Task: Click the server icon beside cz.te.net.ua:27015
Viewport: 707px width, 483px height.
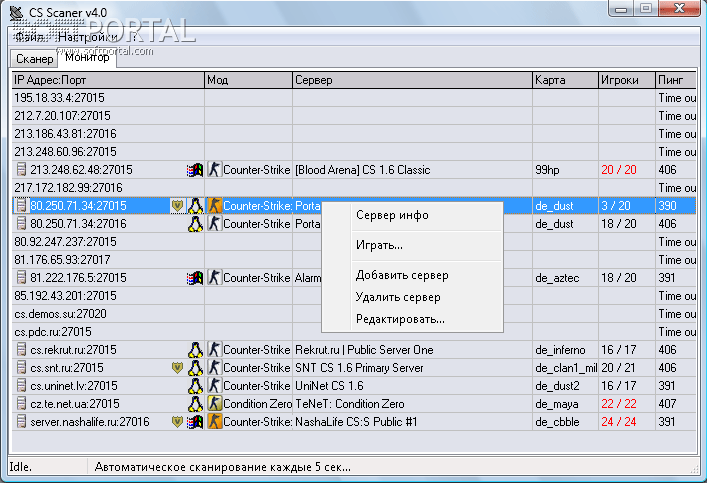Action: click(x=21, y=404)
